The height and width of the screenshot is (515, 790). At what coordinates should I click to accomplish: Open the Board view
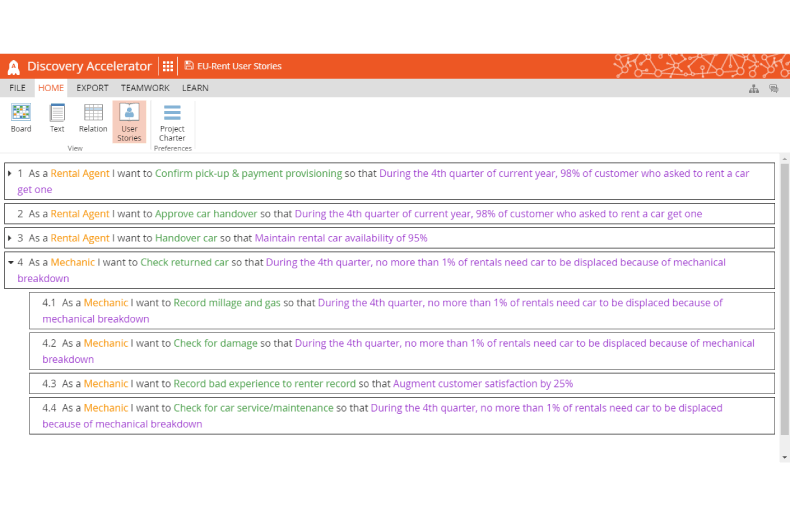[21, 118]
